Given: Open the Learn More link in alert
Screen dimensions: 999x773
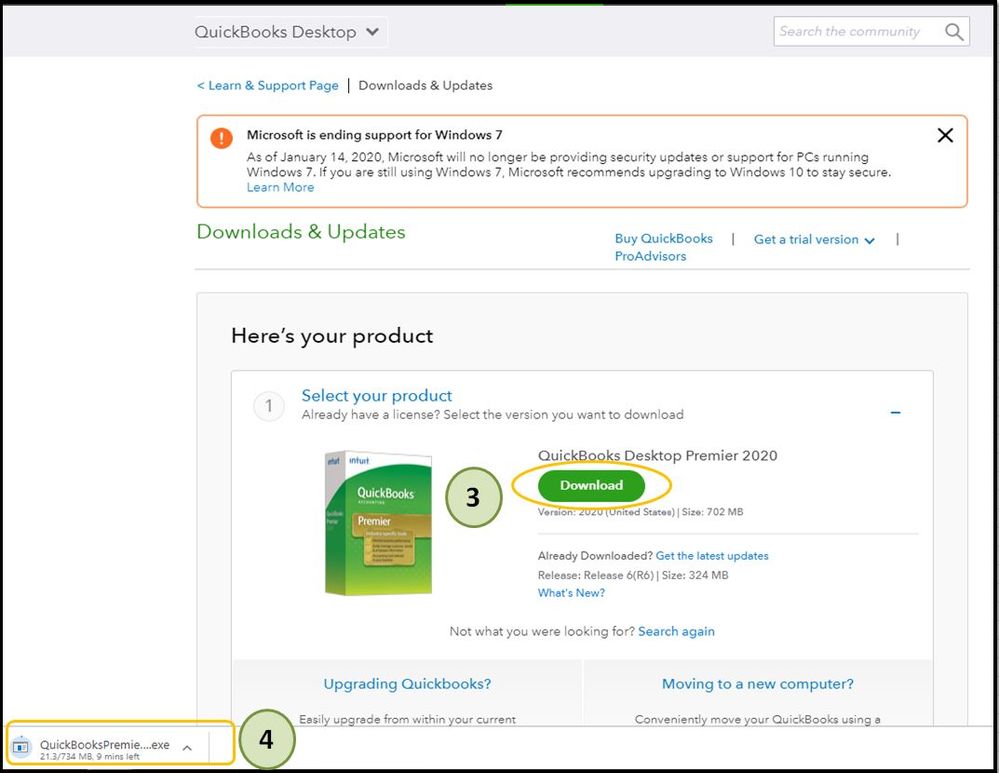Looking at the screenshot, I should point(280,188).
